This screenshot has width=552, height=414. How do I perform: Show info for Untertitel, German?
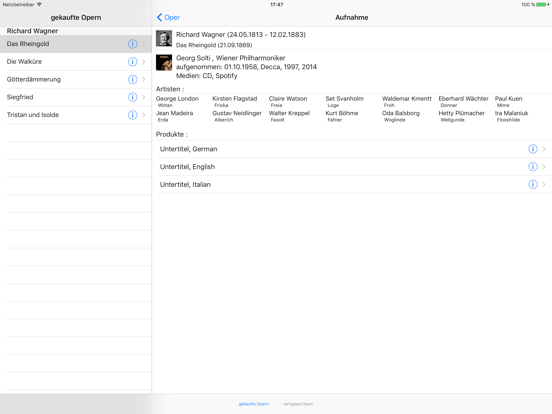tap(533, 149)
